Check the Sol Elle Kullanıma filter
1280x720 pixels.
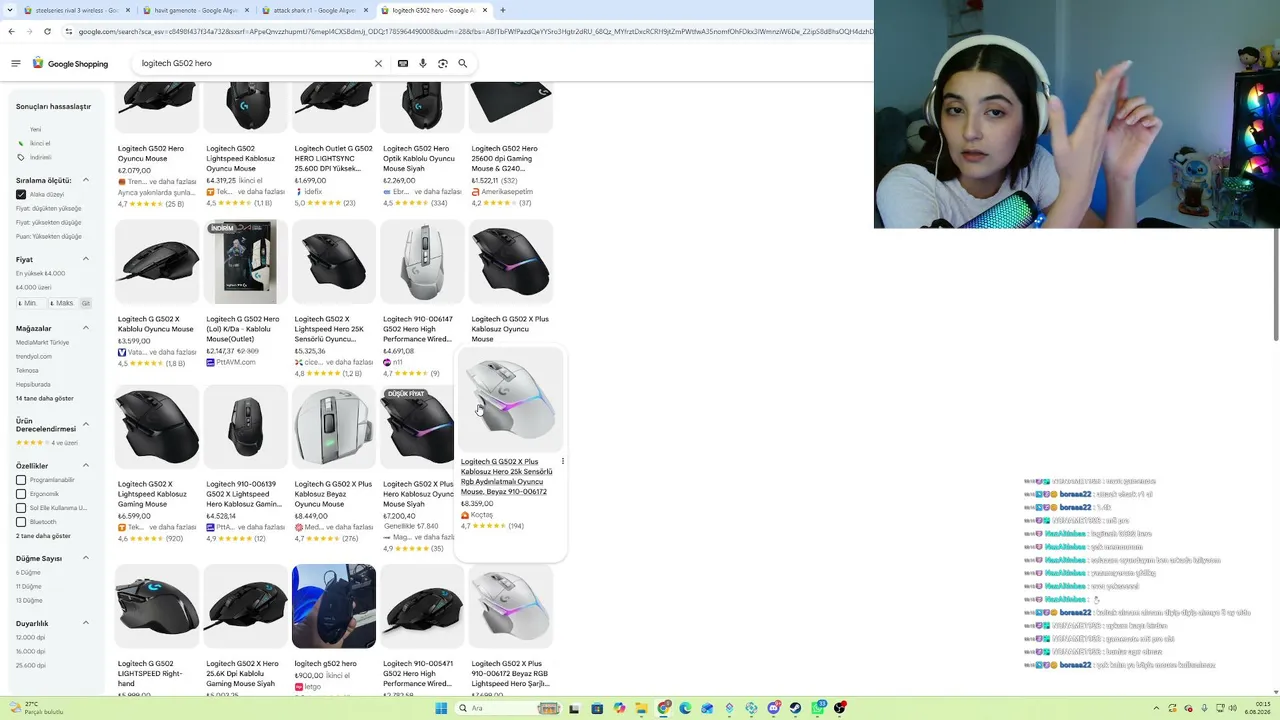[x=21, y=508]
